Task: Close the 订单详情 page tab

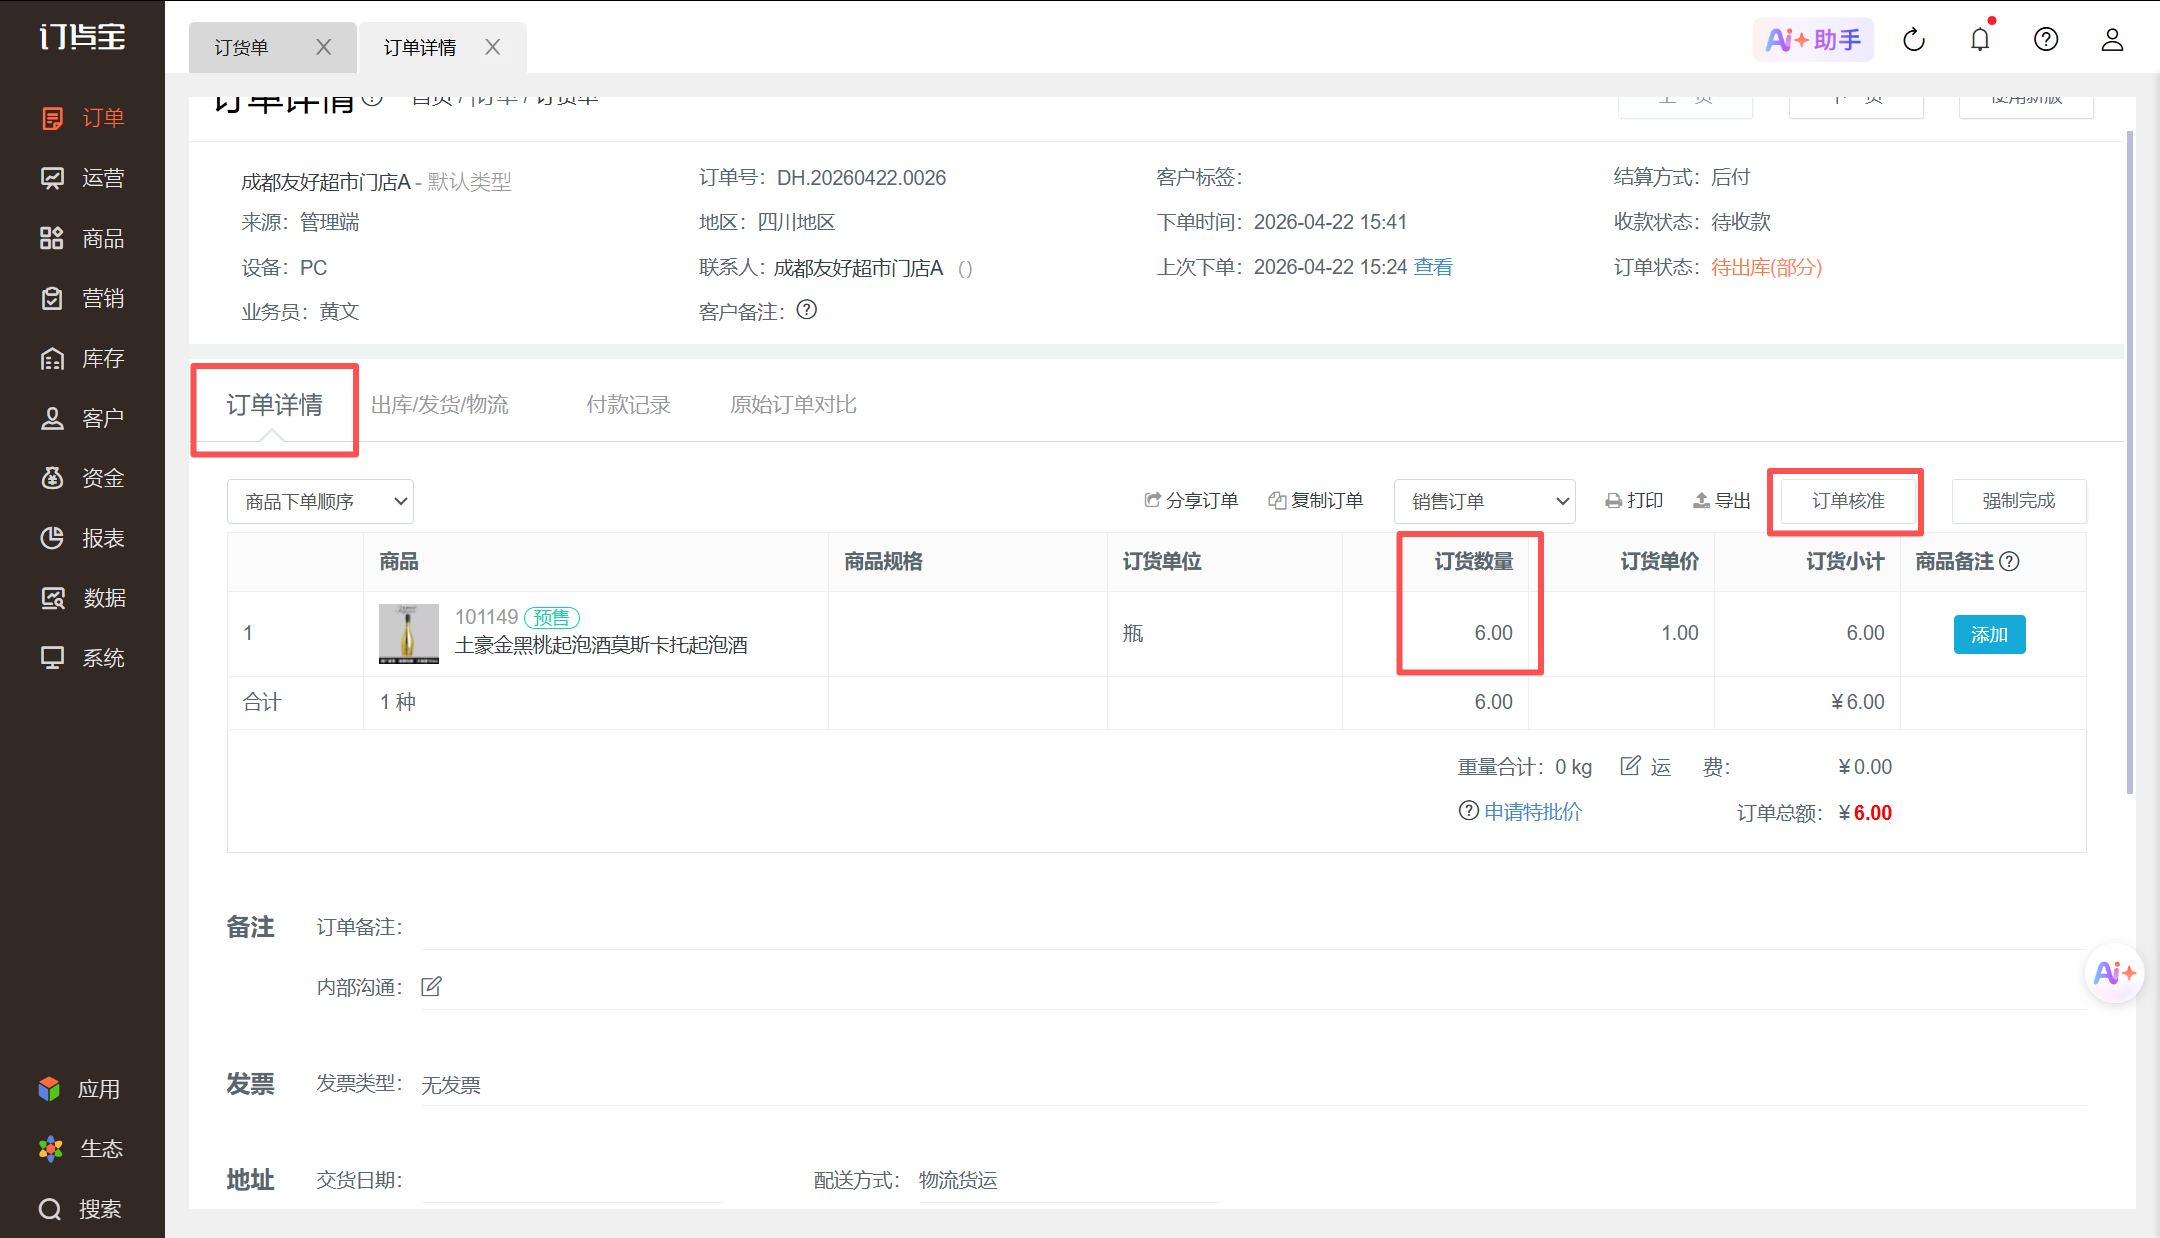Action: coord(492,47)
